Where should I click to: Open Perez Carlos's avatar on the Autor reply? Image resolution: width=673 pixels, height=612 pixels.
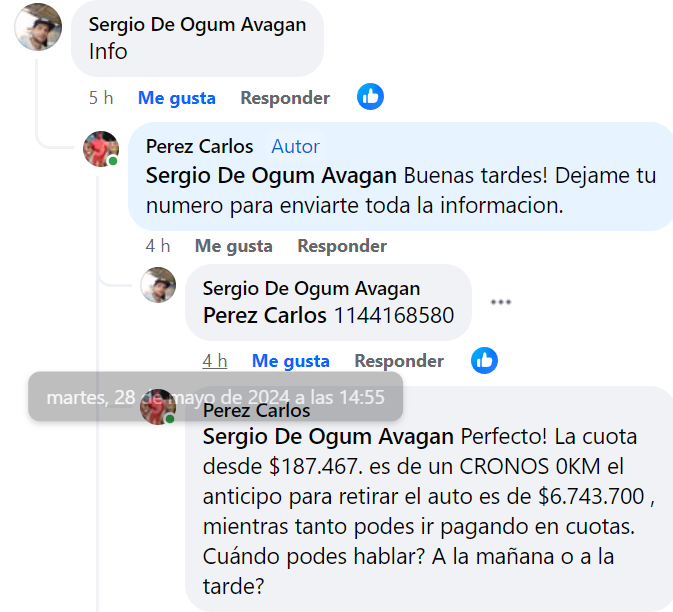[x=101, y=149]
